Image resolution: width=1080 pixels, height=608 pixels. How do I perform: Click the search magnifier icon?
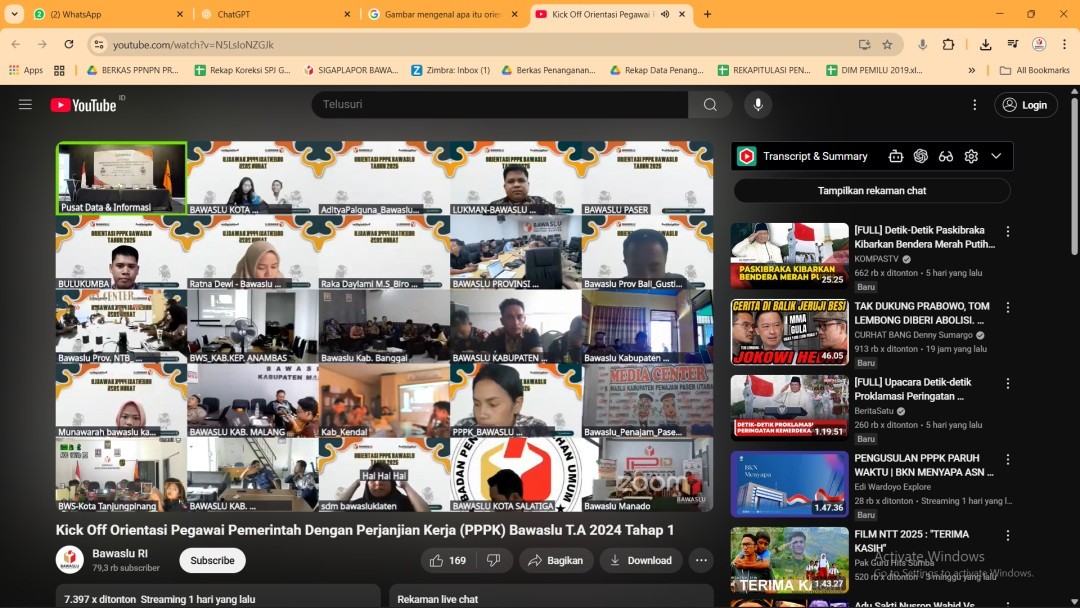pos(709,104)
